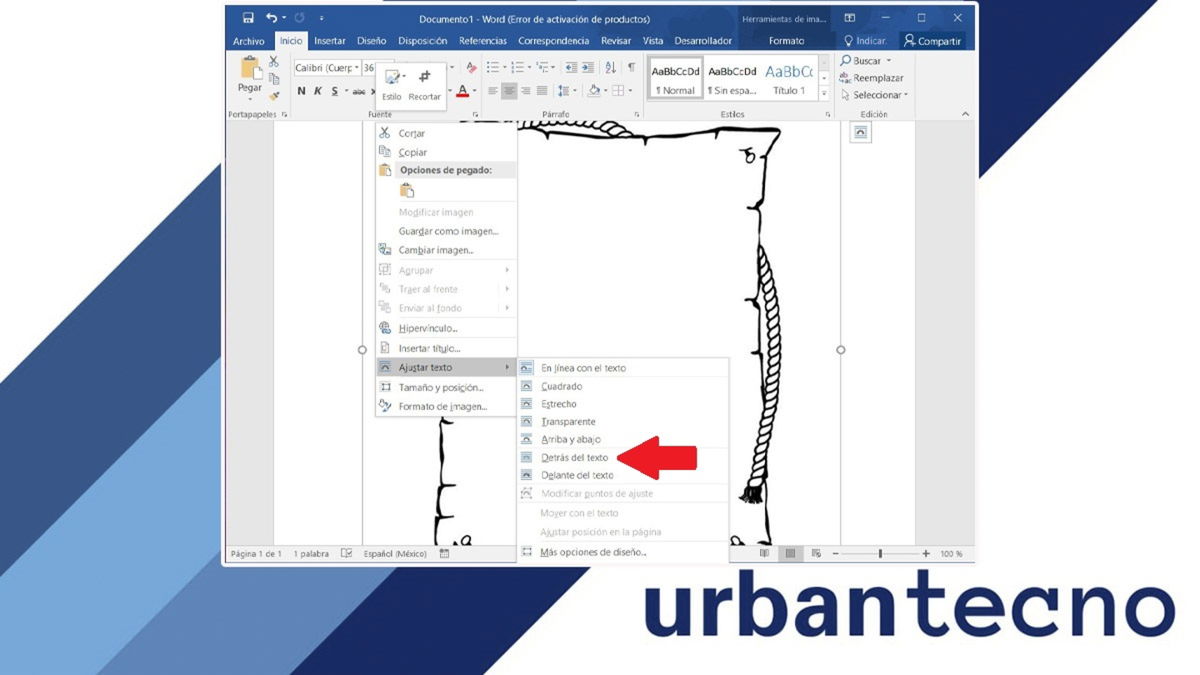Click the Compartir button
Screen dimensions: 1200x675
pyautogui.click(x=932, y=41)
